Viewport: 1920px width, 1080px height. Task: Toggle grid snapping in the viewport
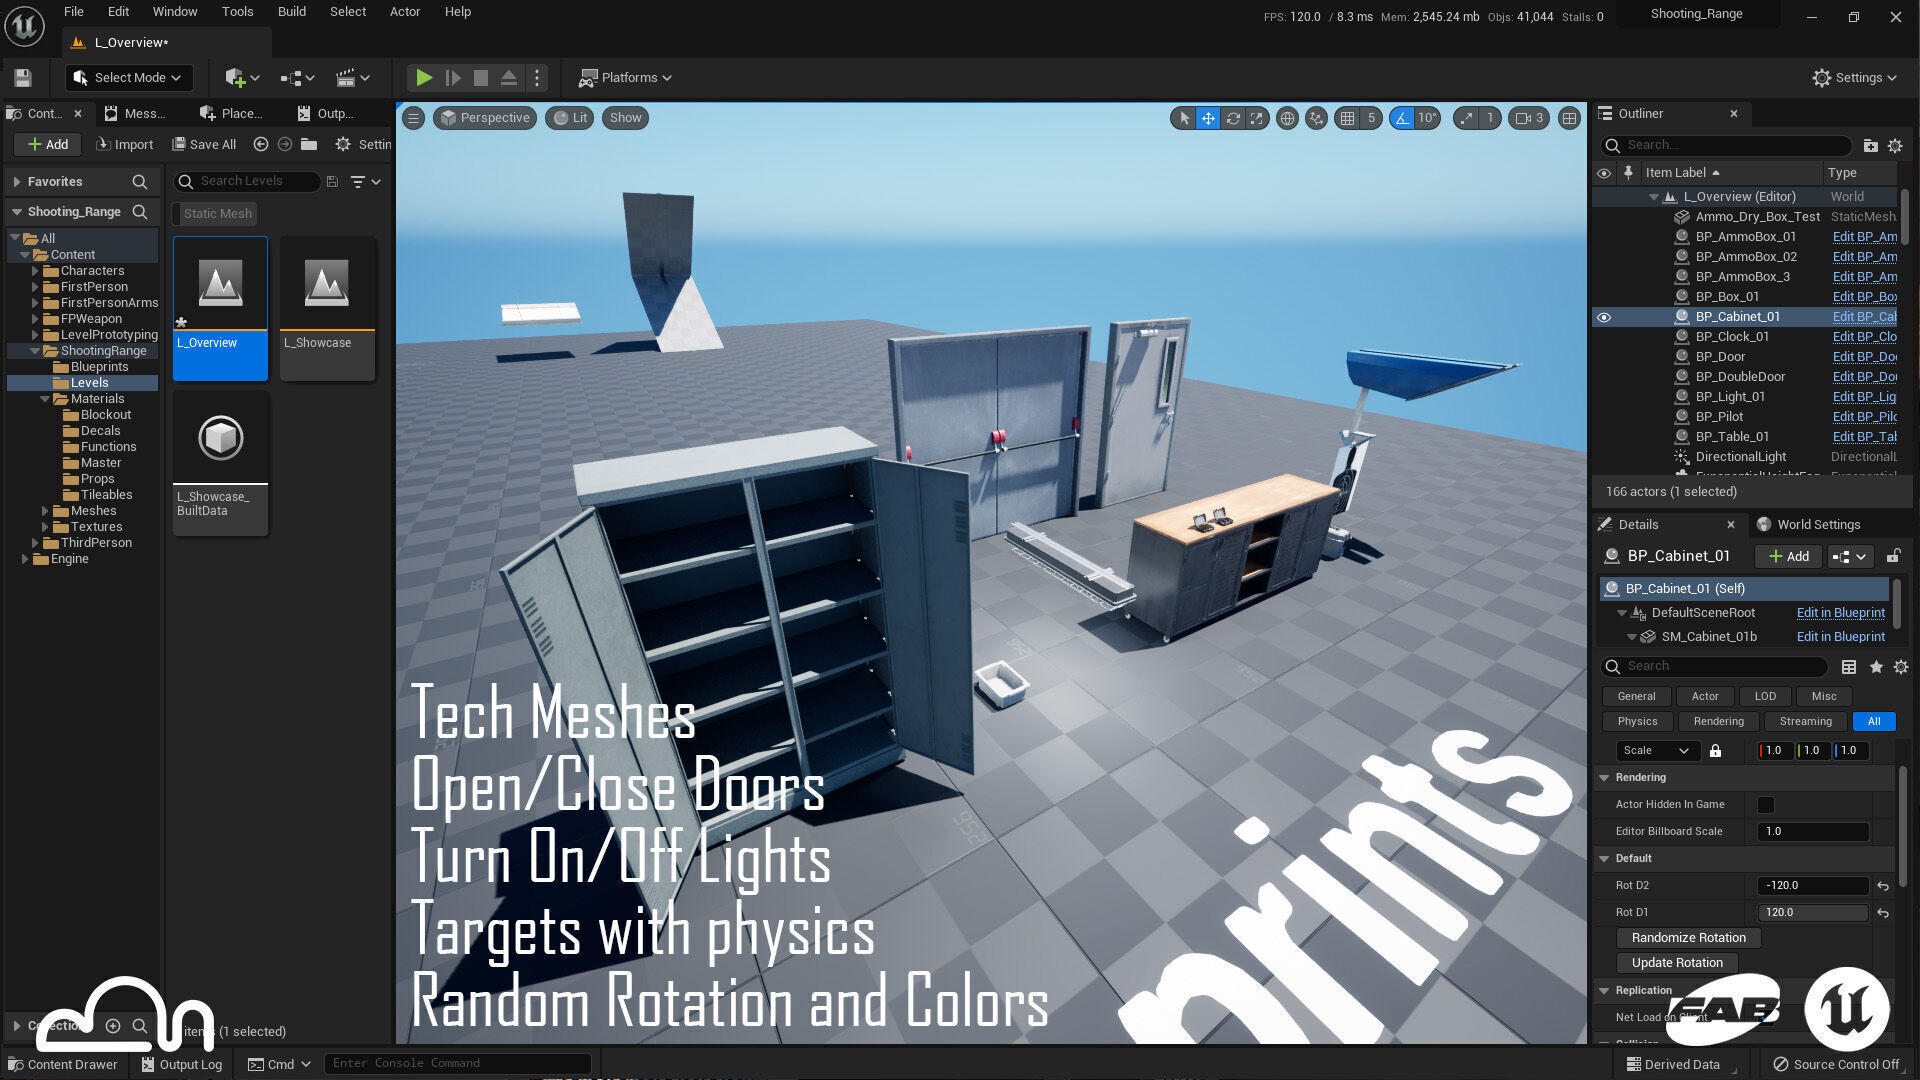1348,118
